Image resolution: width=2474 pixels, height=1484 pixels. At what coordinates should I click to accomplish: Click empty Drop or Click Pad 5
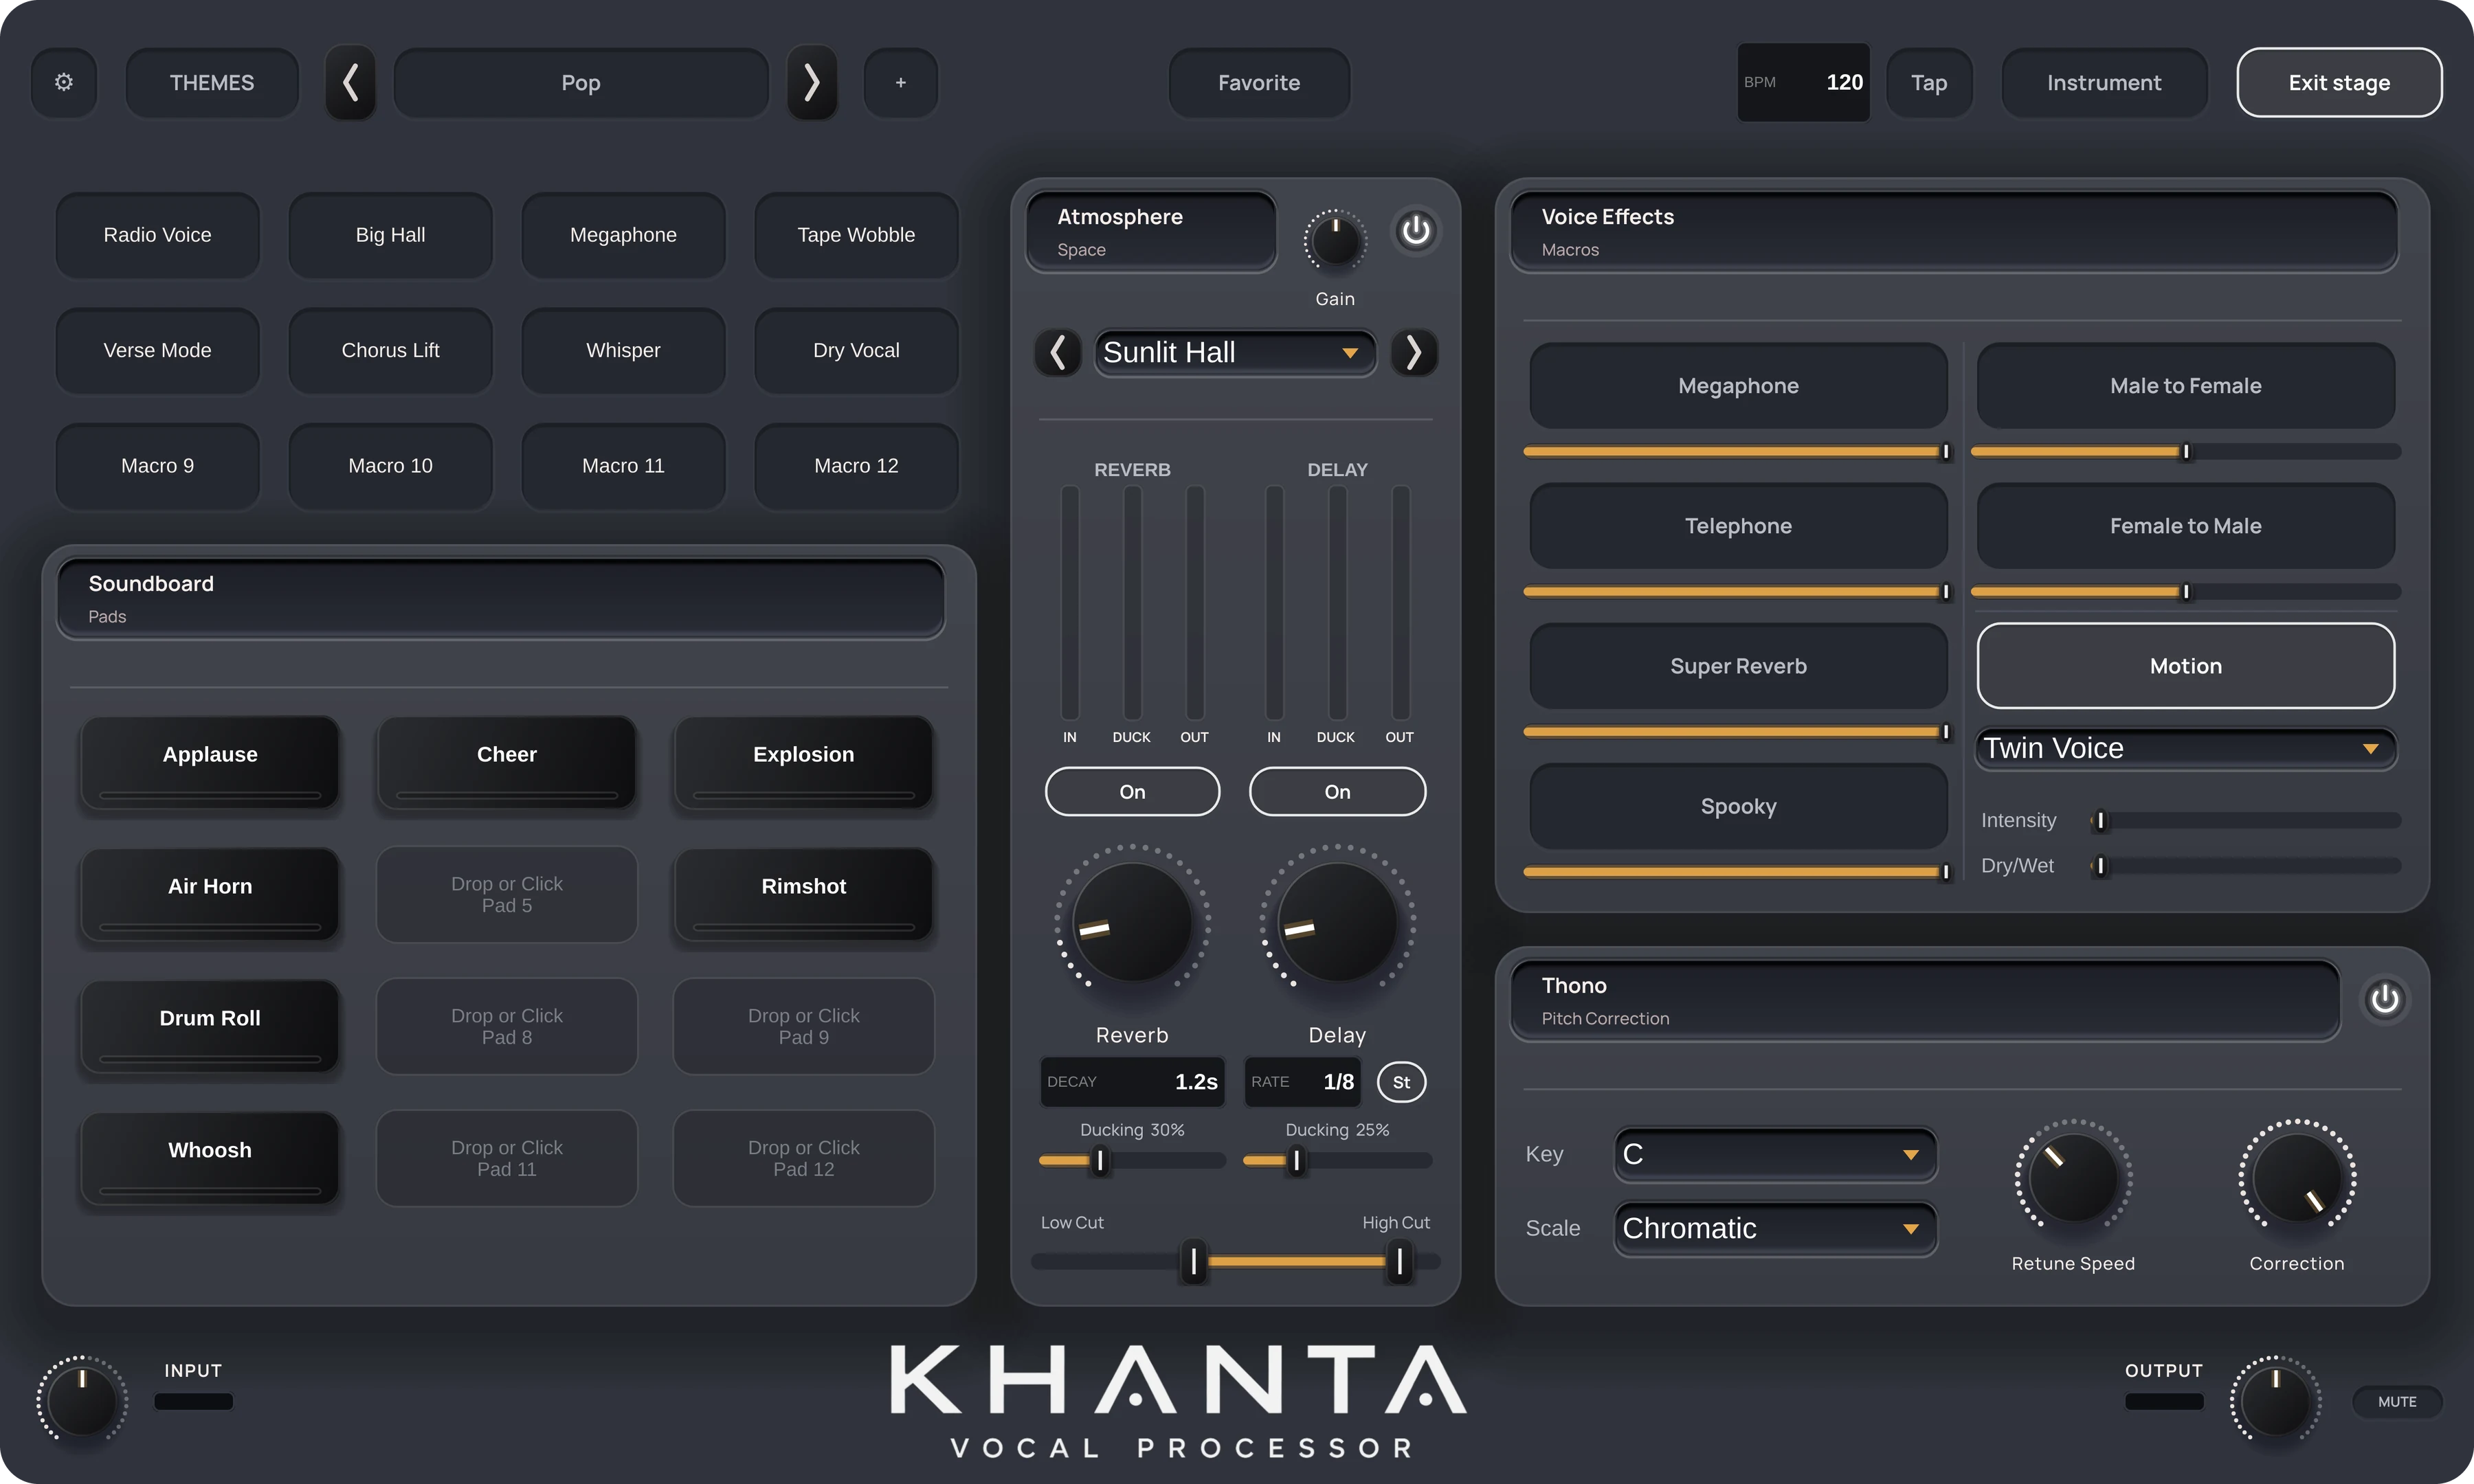[507, 894]
